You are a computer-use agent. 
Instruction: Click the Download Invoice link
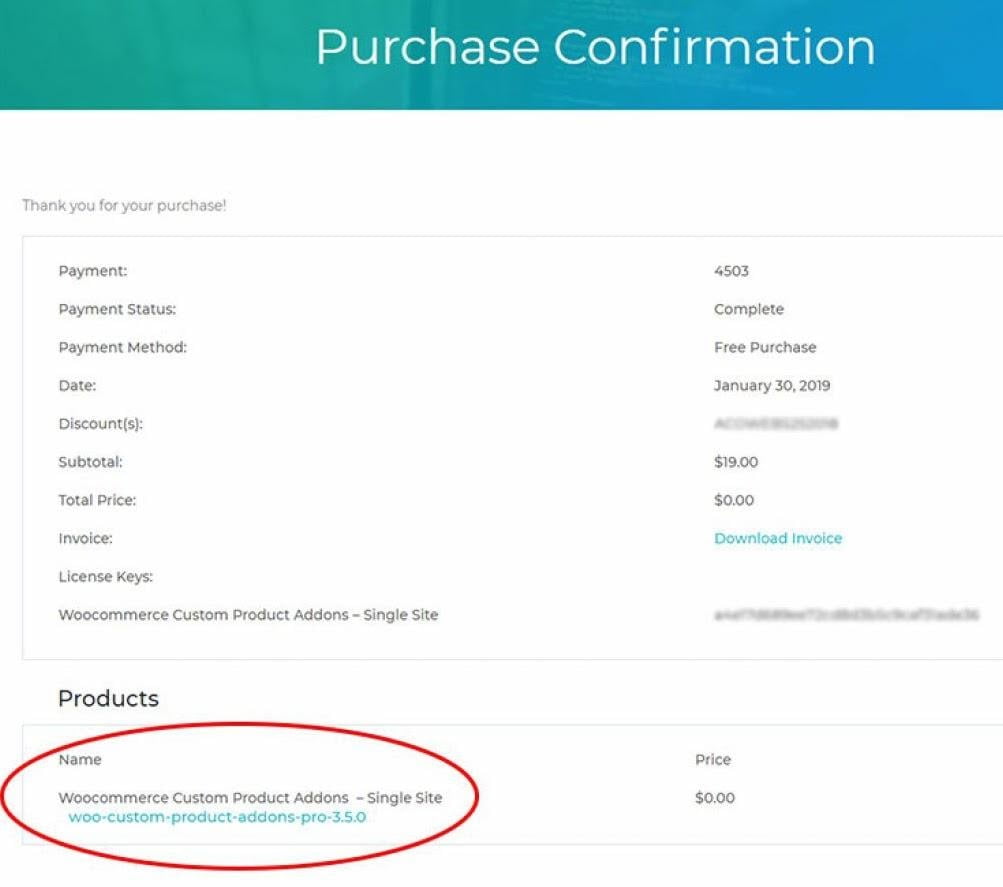pos(778,538)
